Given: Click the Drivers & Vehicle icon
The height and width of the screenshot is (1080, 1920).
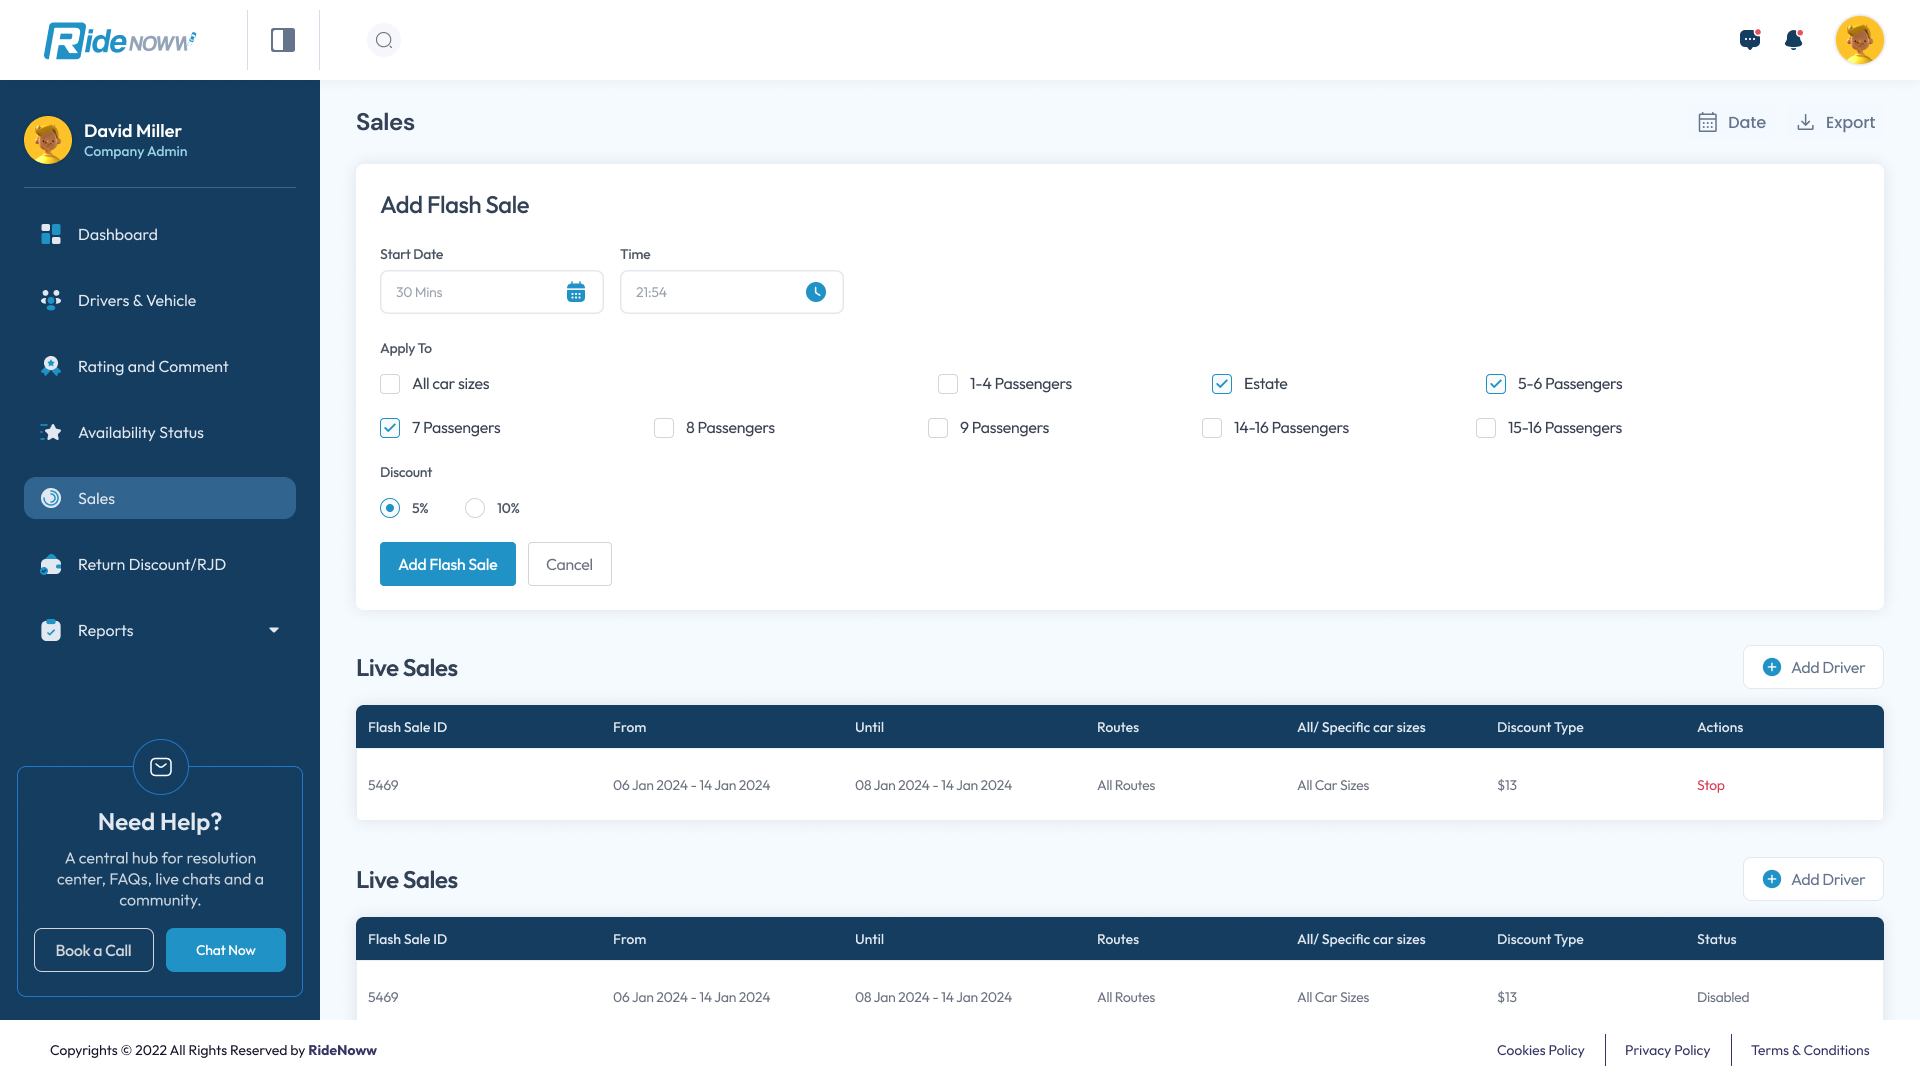Looking at the screenshot, I should coord(51,300).
